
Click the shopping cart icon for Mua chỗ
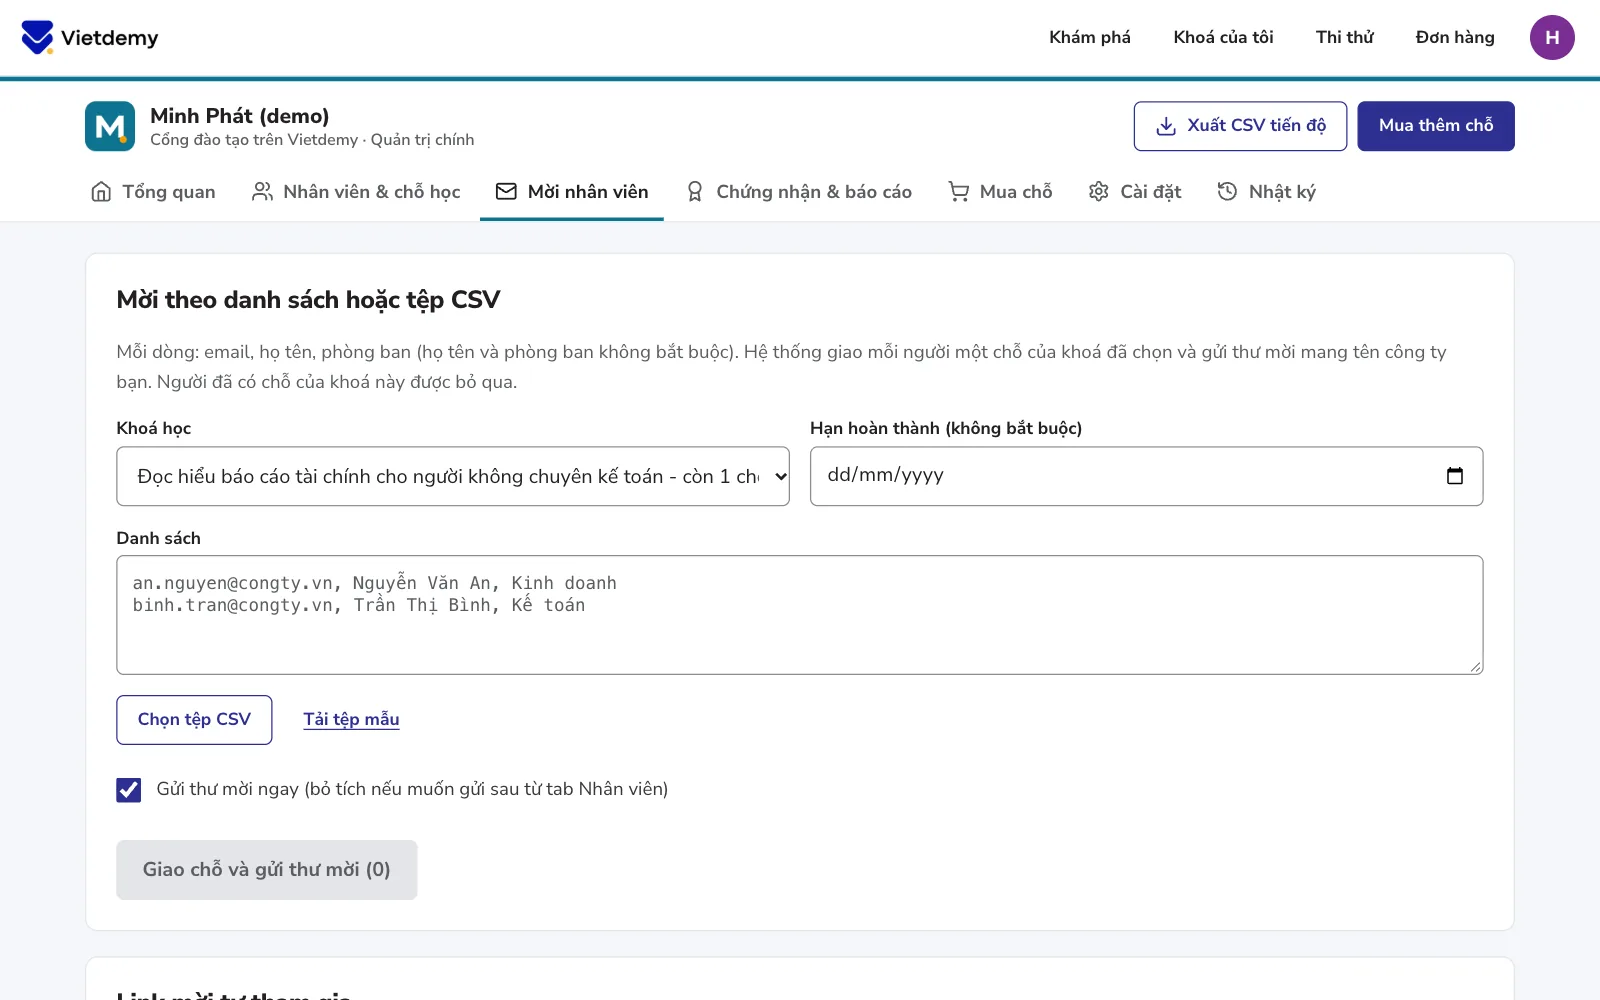point(959,192)
